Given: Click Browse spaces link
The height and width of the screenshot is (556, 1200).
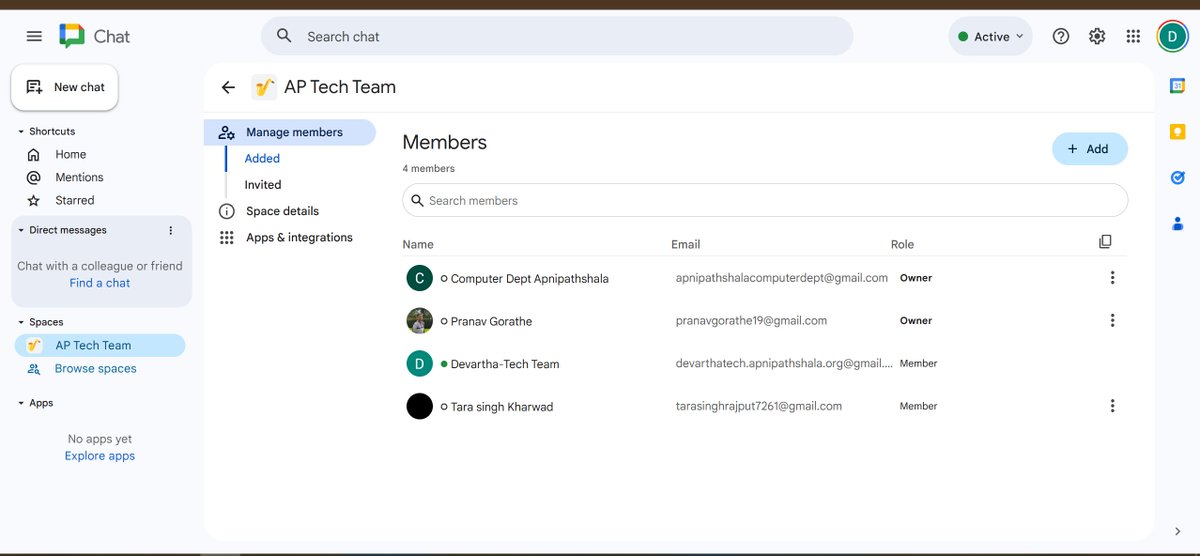Looking at the screenshot, I should tap(96, 368).
